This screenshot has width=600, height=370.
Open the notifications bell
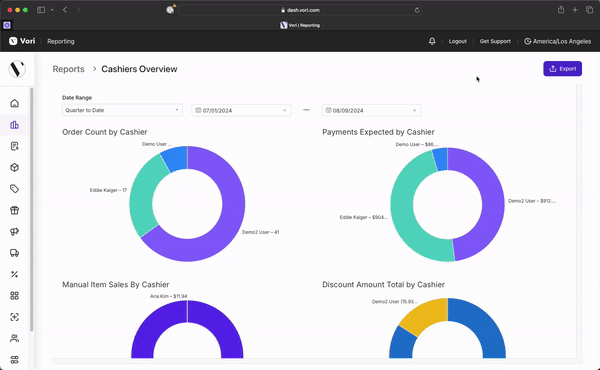point(432,41)
